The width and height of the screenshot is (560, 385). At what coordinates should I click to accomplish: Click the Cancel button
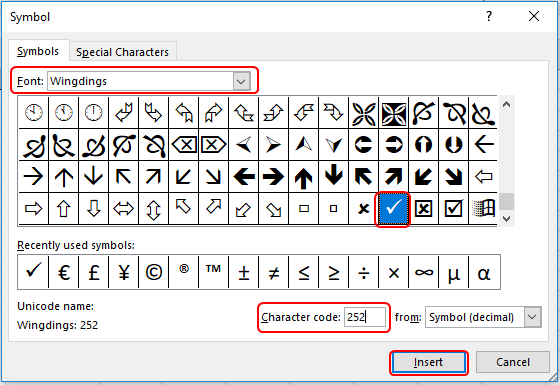pos(512,362)
